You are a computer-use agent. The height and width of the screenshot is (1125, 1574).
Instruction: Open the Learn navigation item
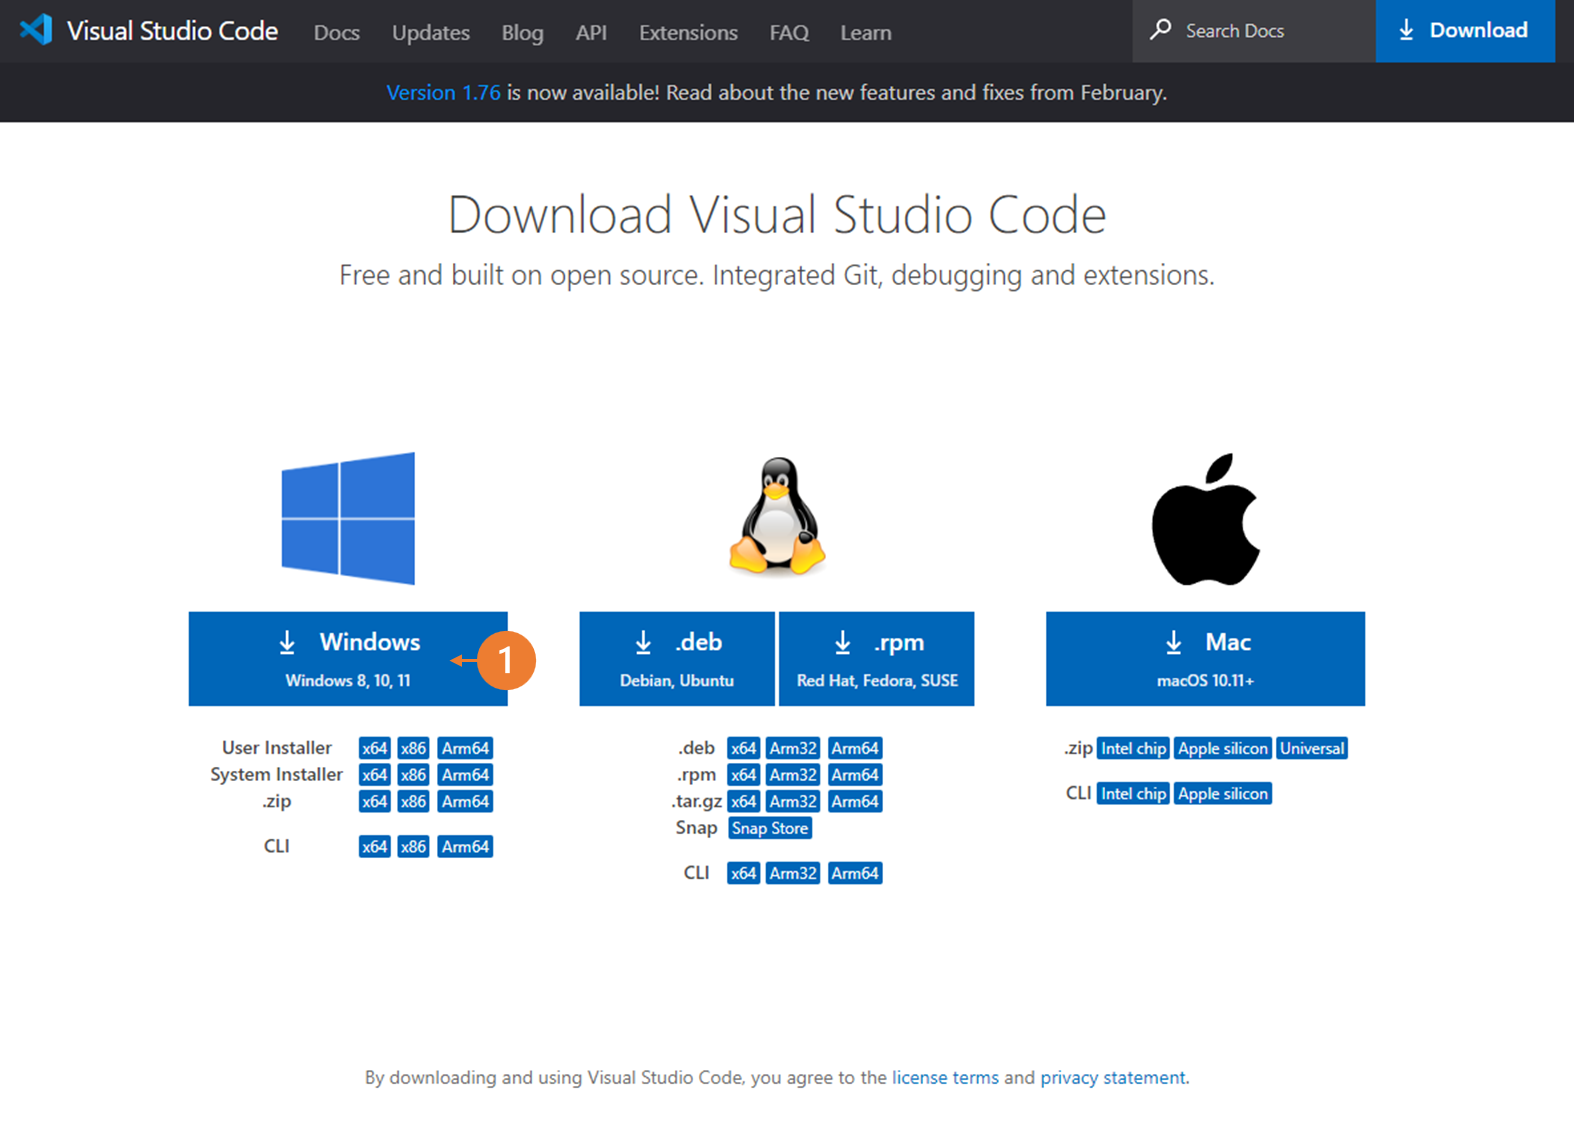coord(865,32)
